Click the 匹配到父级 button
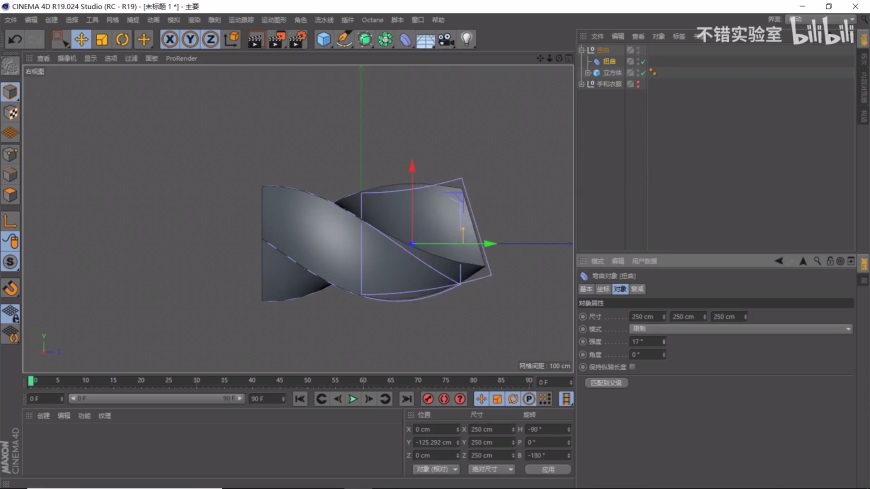Viewport: 870px width, 489px height. point(606,382)
